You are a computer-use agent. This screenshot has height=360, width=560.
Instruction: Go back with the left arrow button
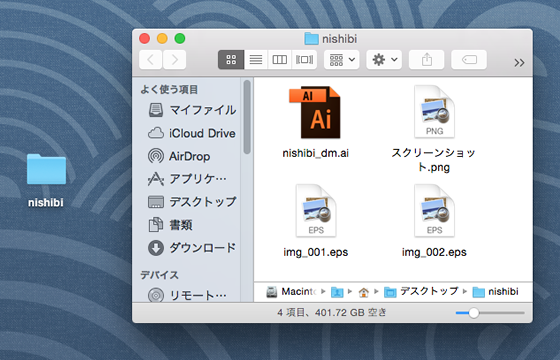coord(150,60)
